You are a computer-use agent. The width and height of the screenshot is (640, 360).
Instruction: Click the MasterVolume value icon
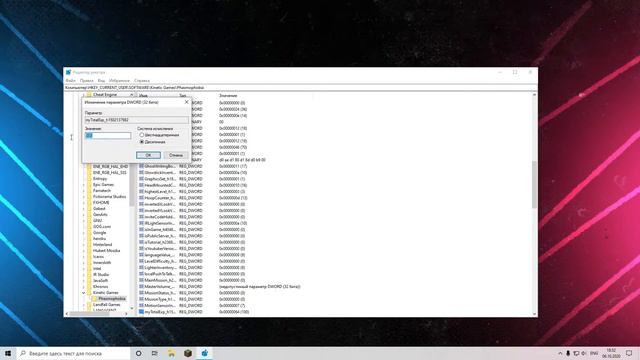tap(141, 287)
